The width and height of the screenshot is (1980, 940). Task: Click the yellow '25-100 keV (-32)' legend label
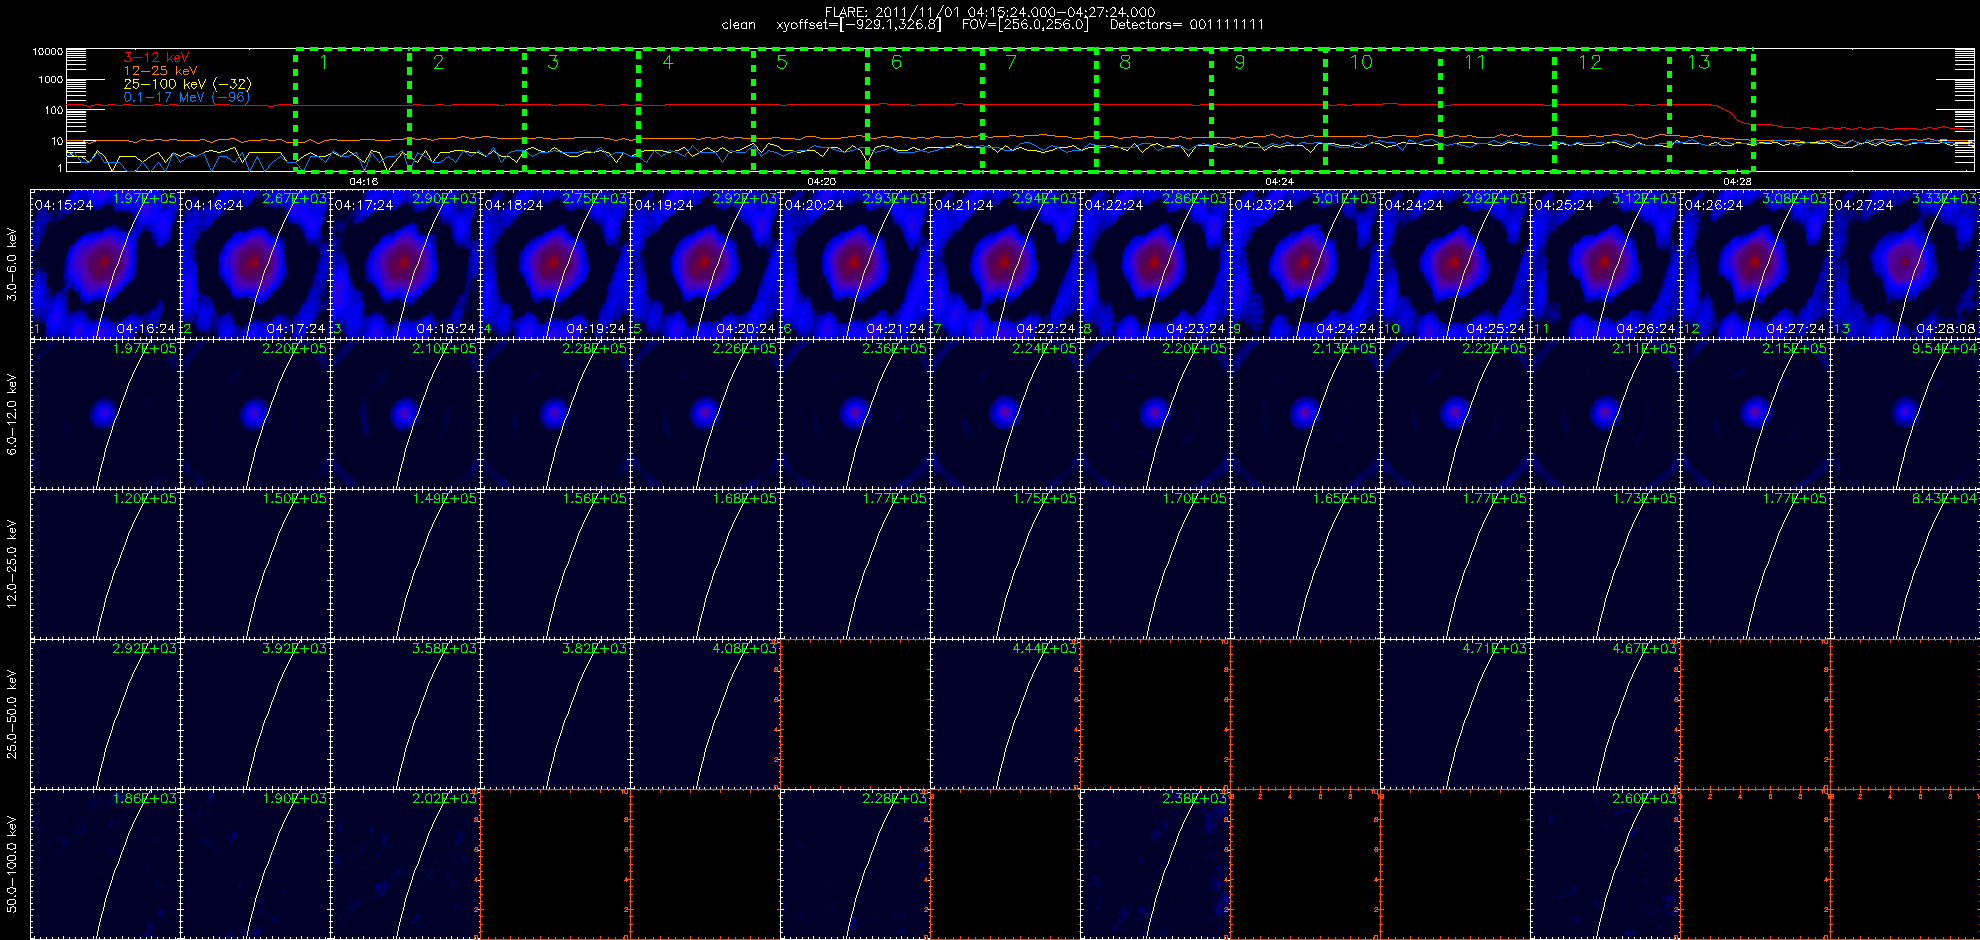tap(187, 84)
